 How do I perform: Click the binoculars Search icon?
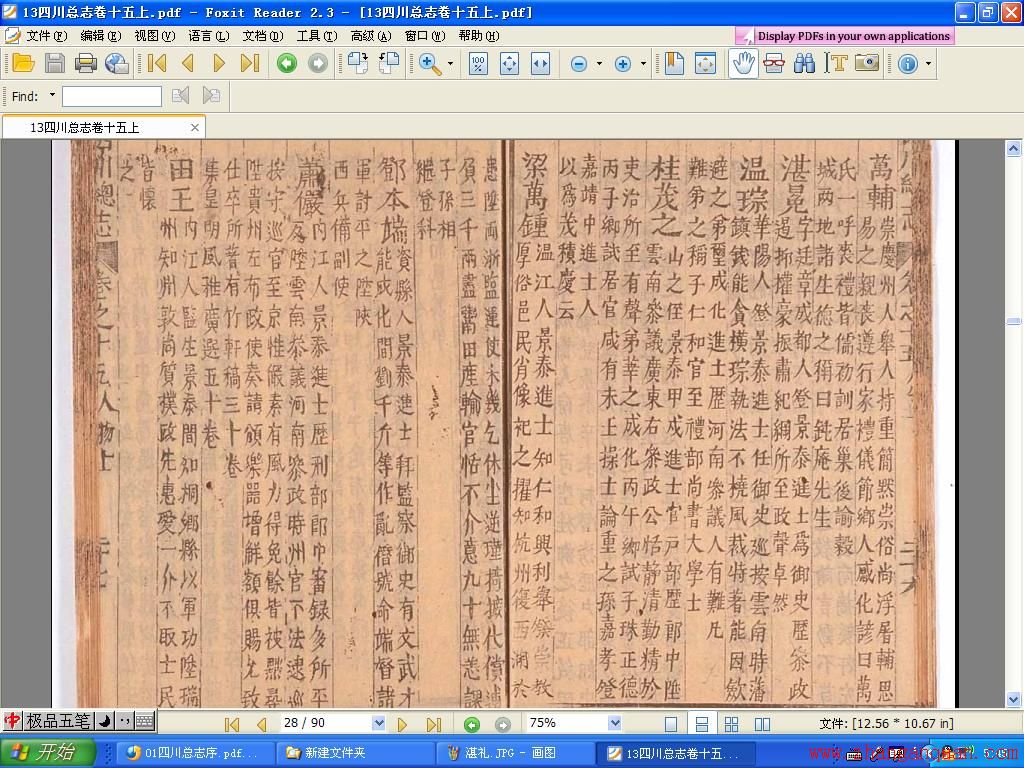[805, 63]
